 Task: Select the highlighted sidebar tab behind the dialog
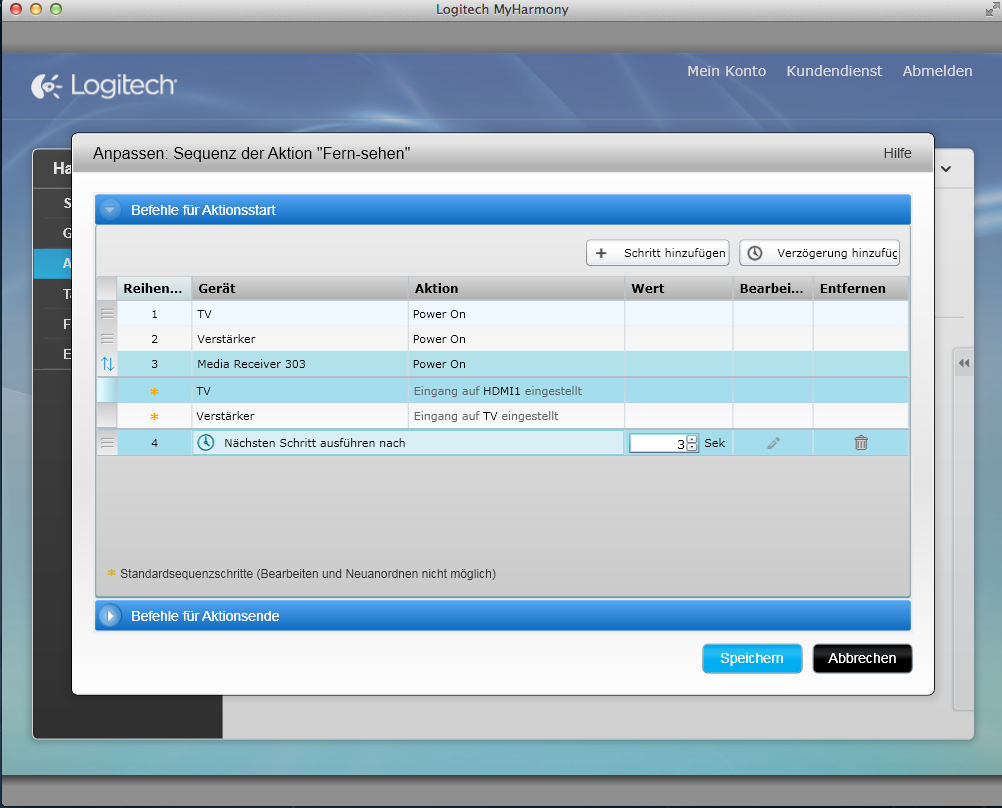tap(53, 263)
